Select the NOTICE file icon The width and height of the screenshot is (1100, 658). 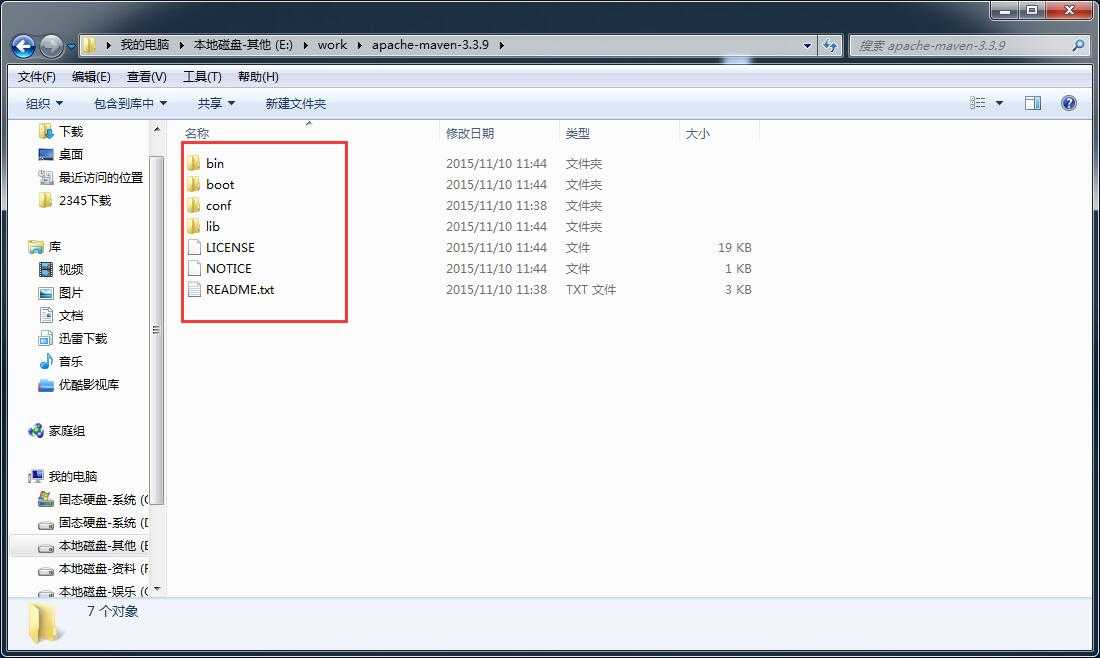click(194, 268)
